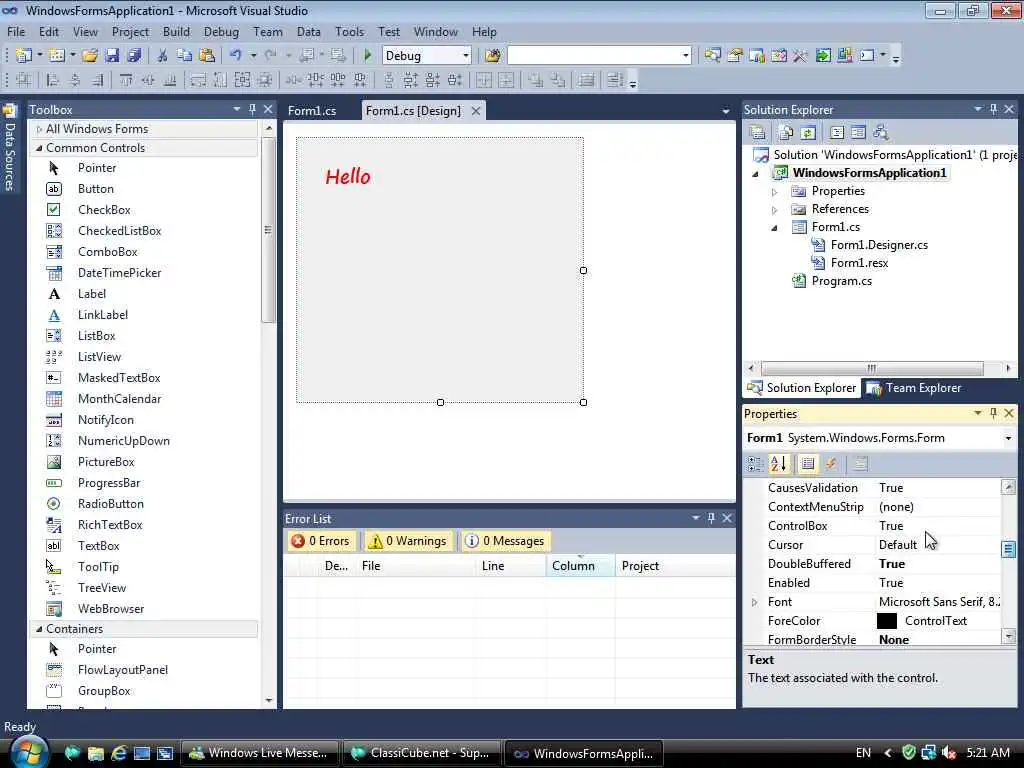1024x768 pixels.
Task: Collapse the Common Controls group
Action: click(x=39, y=148)
